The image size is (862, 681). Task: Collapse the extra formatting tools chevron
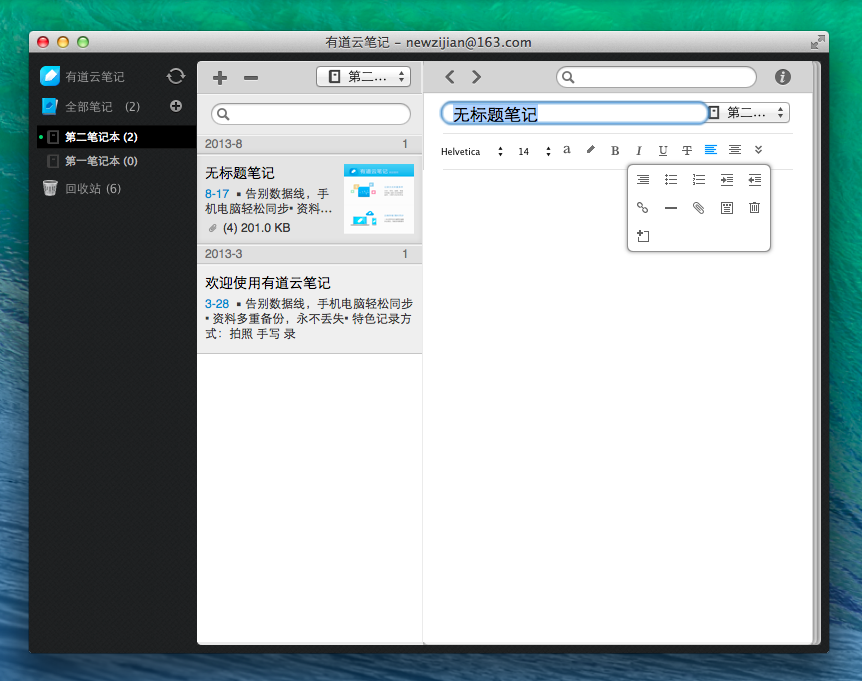[759, 150]
